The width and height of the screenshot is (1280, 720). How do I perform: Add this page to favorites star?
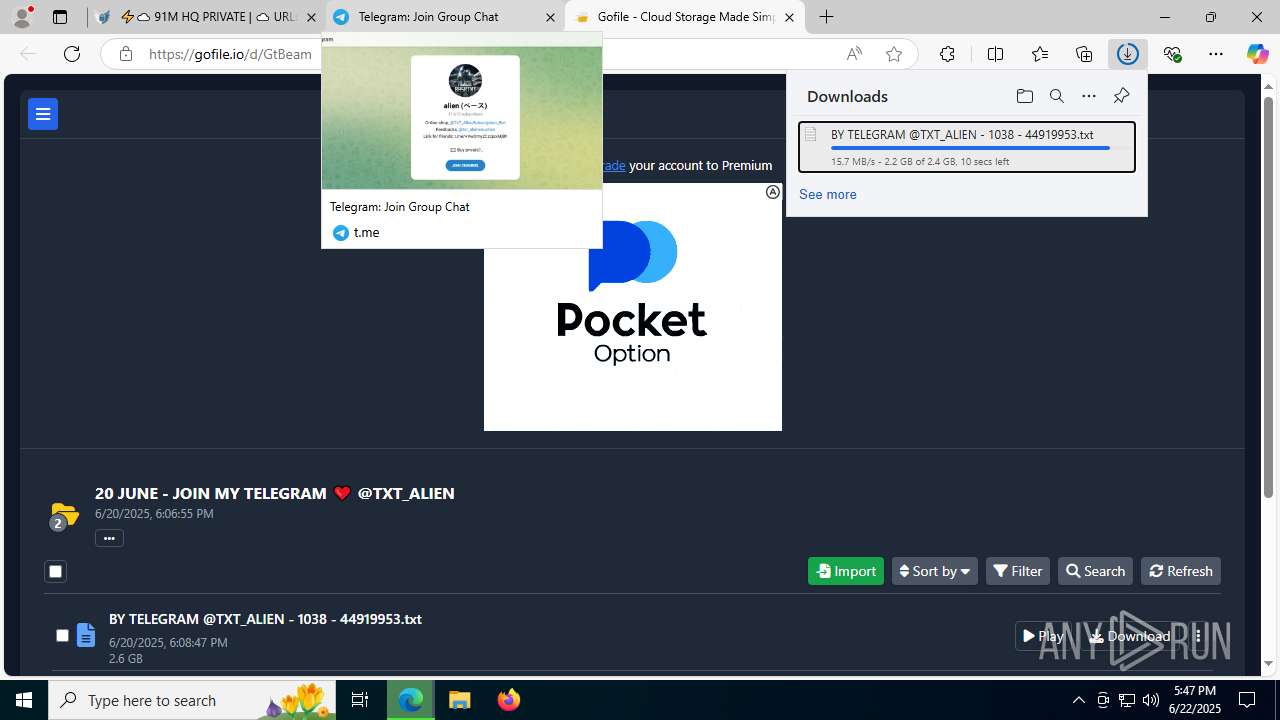pos(894,54)
